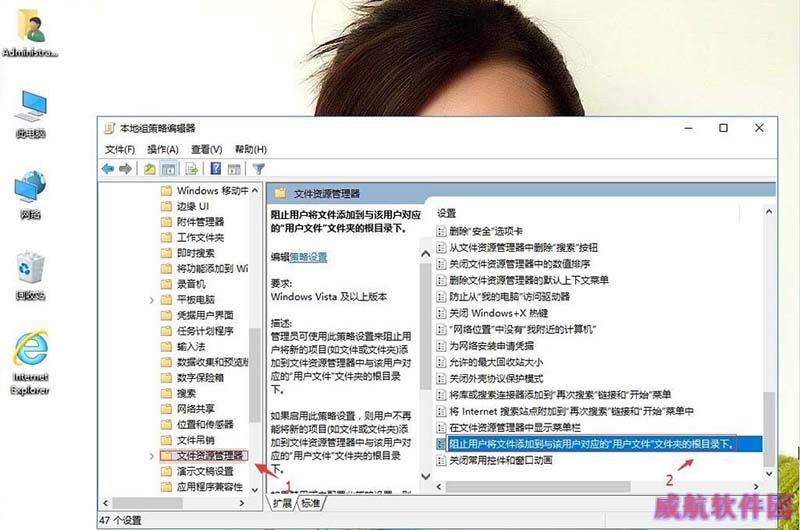This screenshot has width=800, height=530.
Task: Select 关闭文件资源管理器中的数值排序 setting
Action: click(x=519, y=264)
